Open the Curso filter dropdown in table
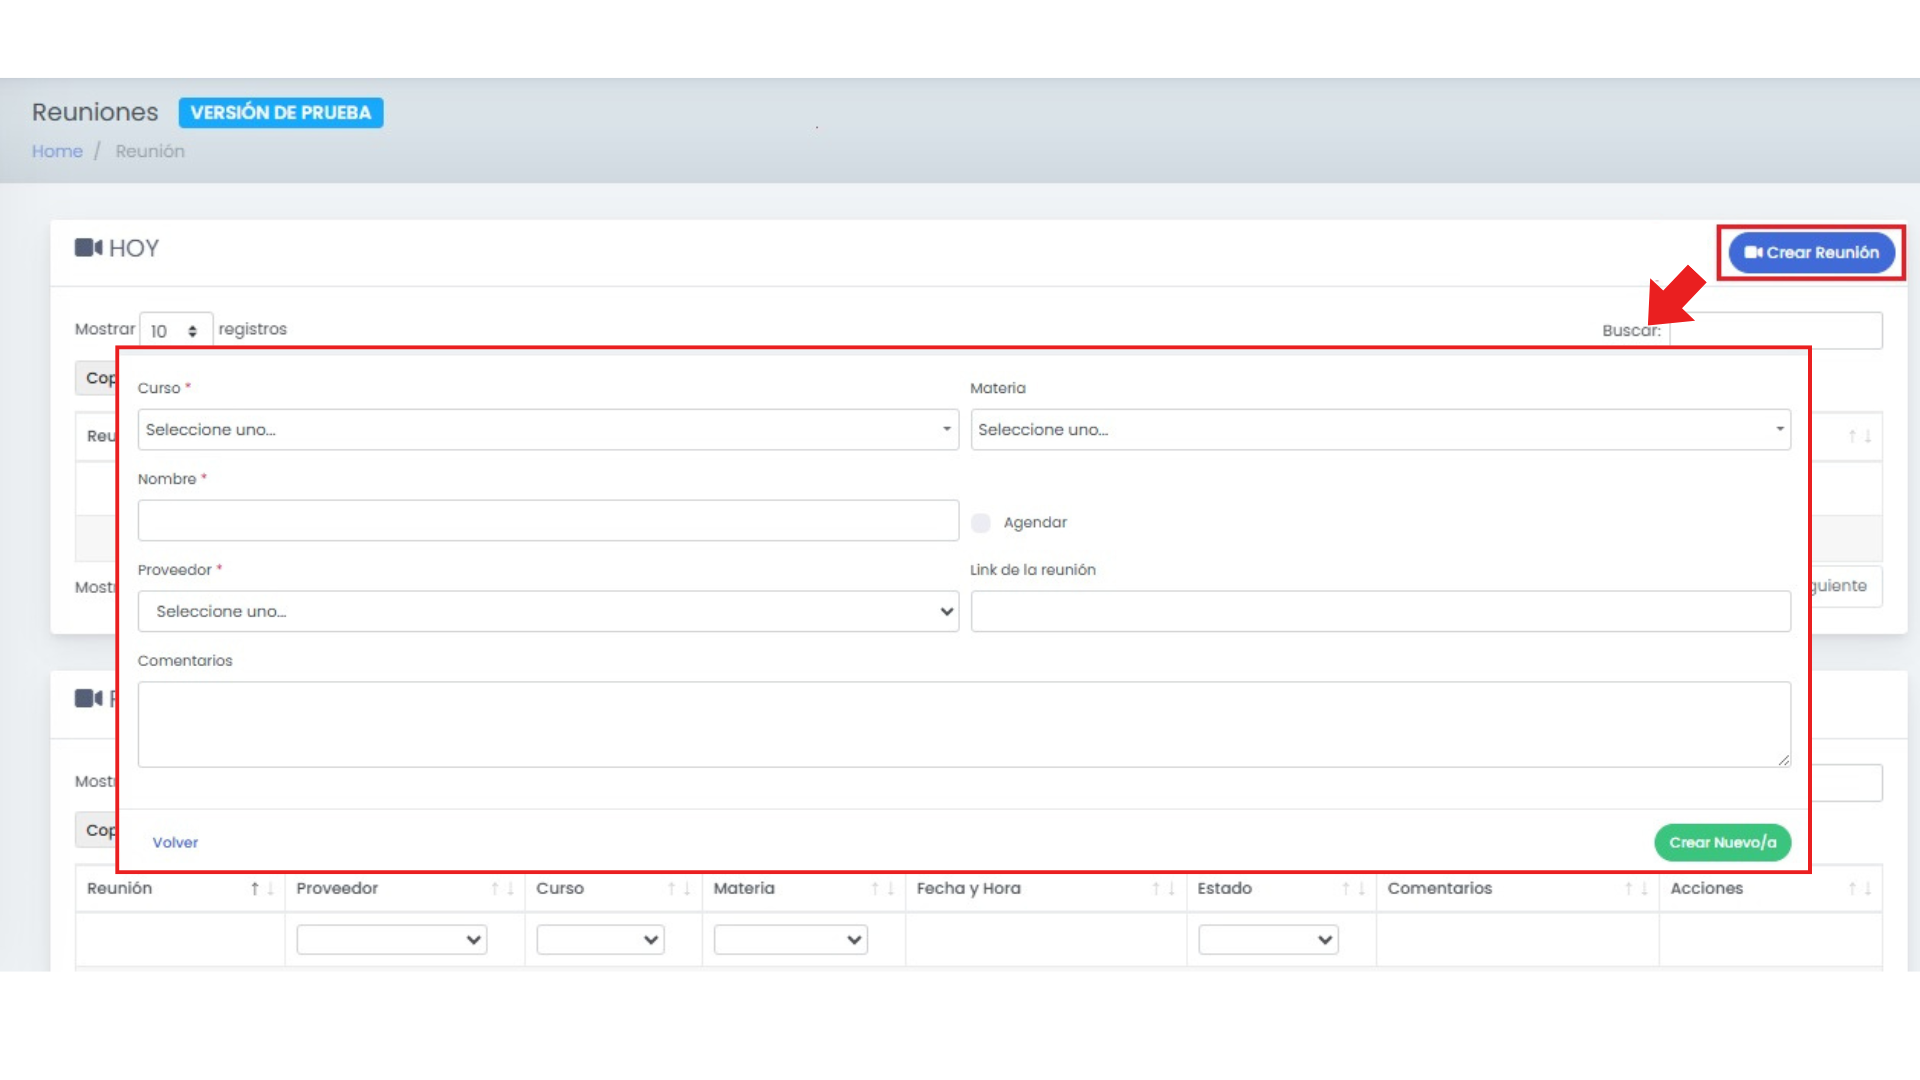This screenshot has height=1080, width=1920. point(600,940)
